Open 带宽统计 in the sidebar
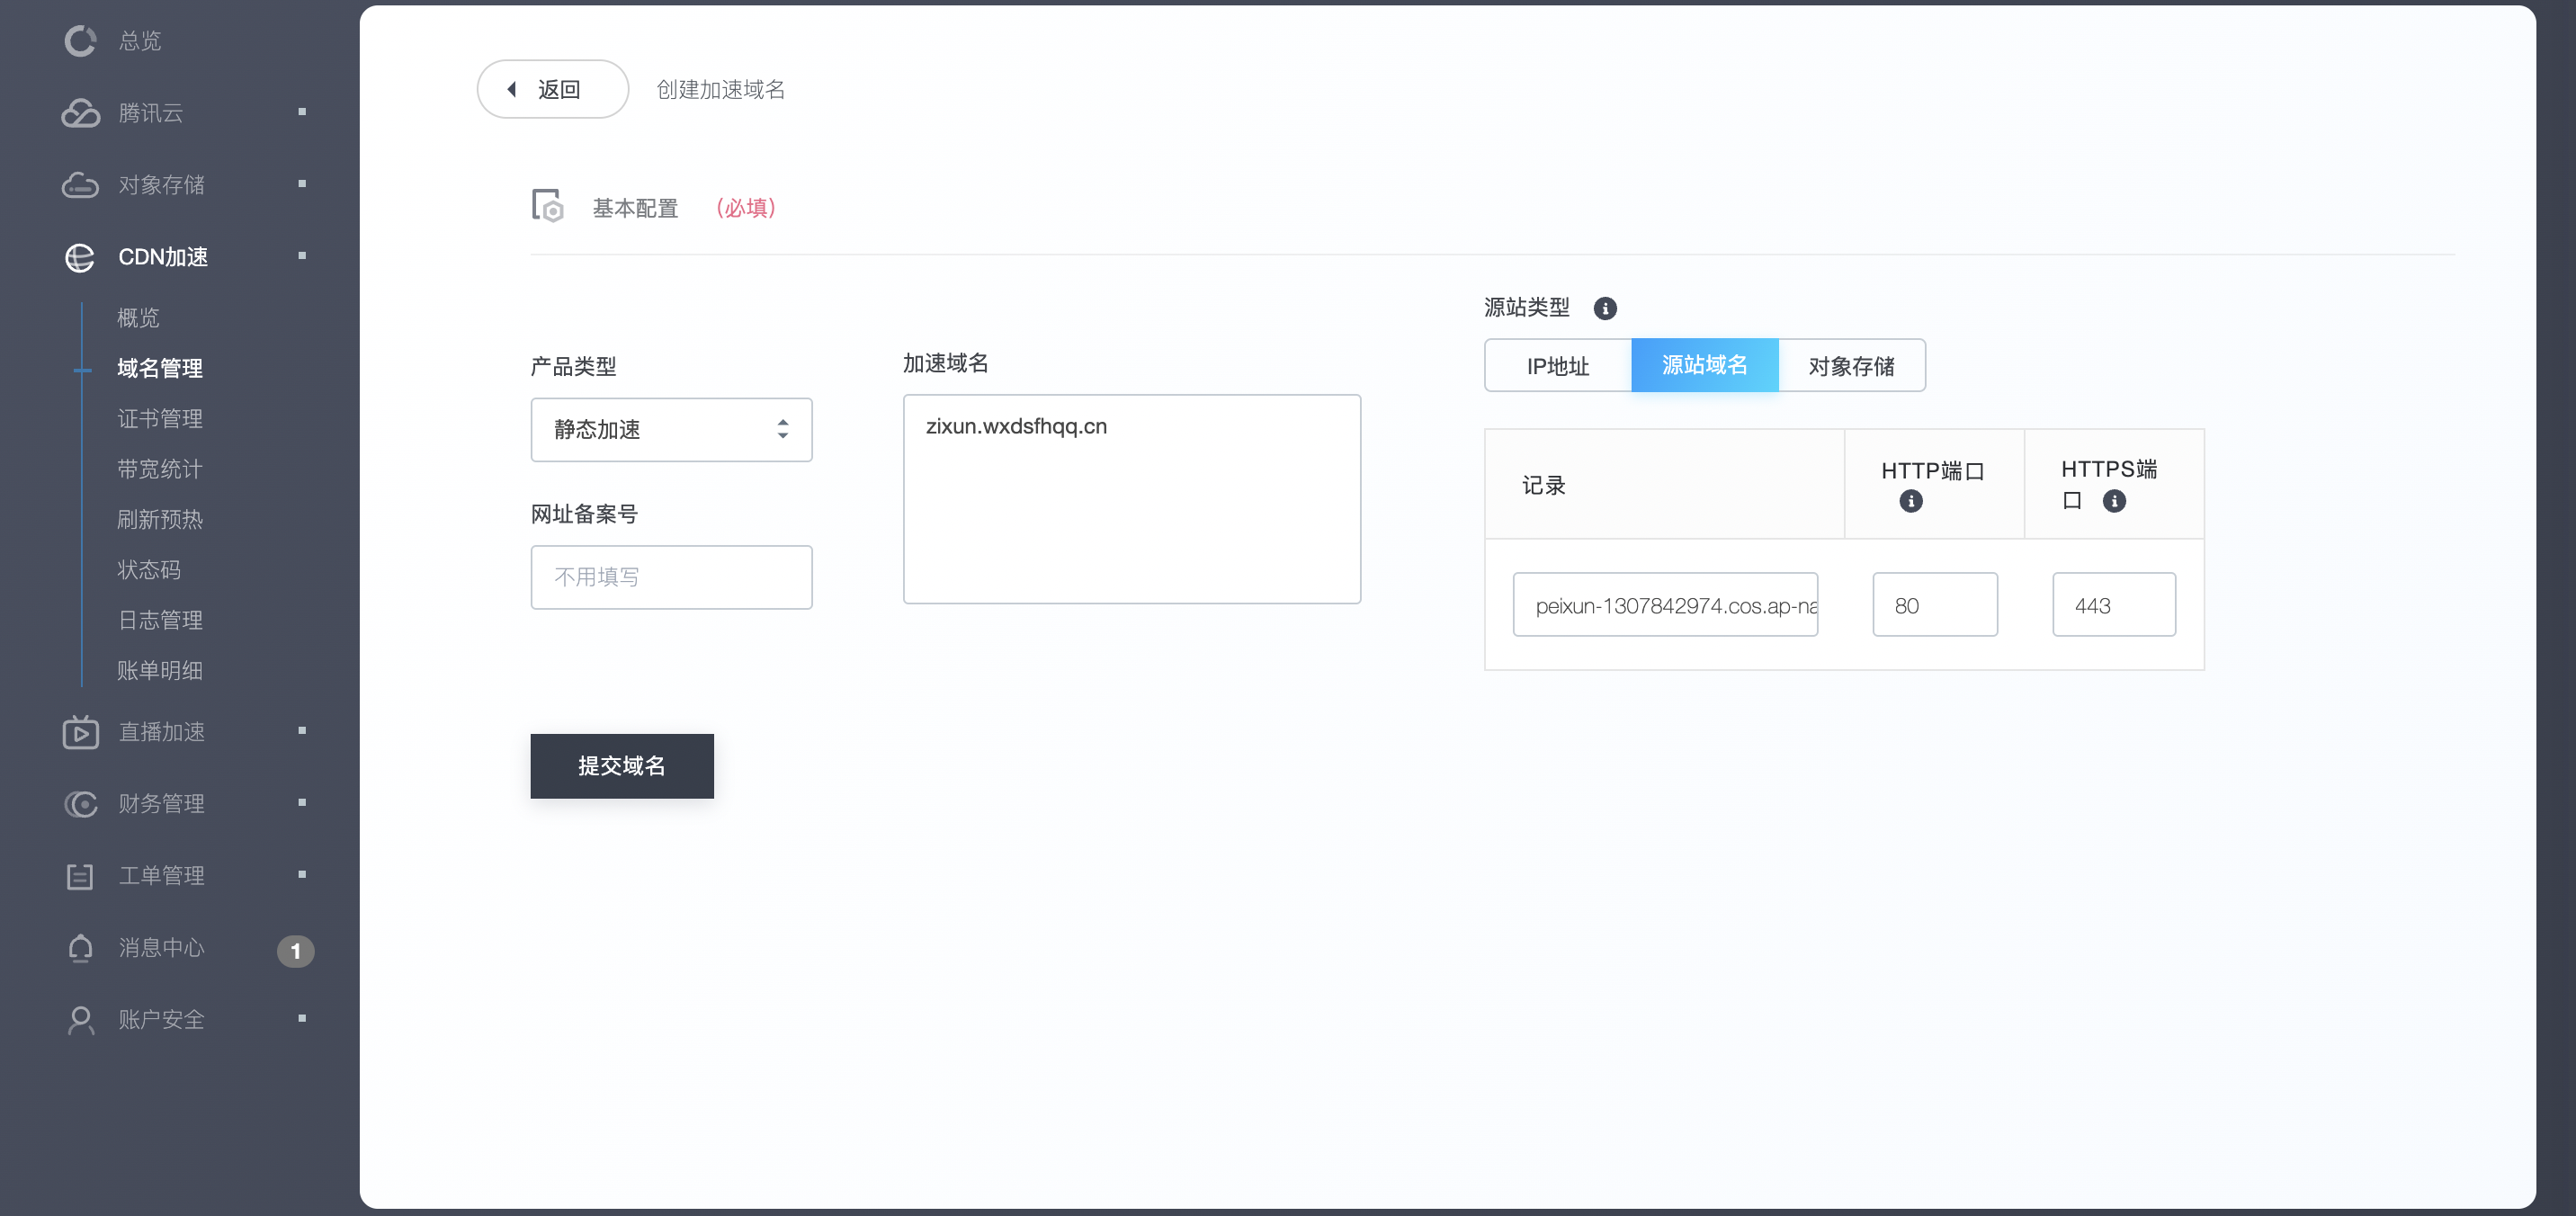 pos(159,469)
